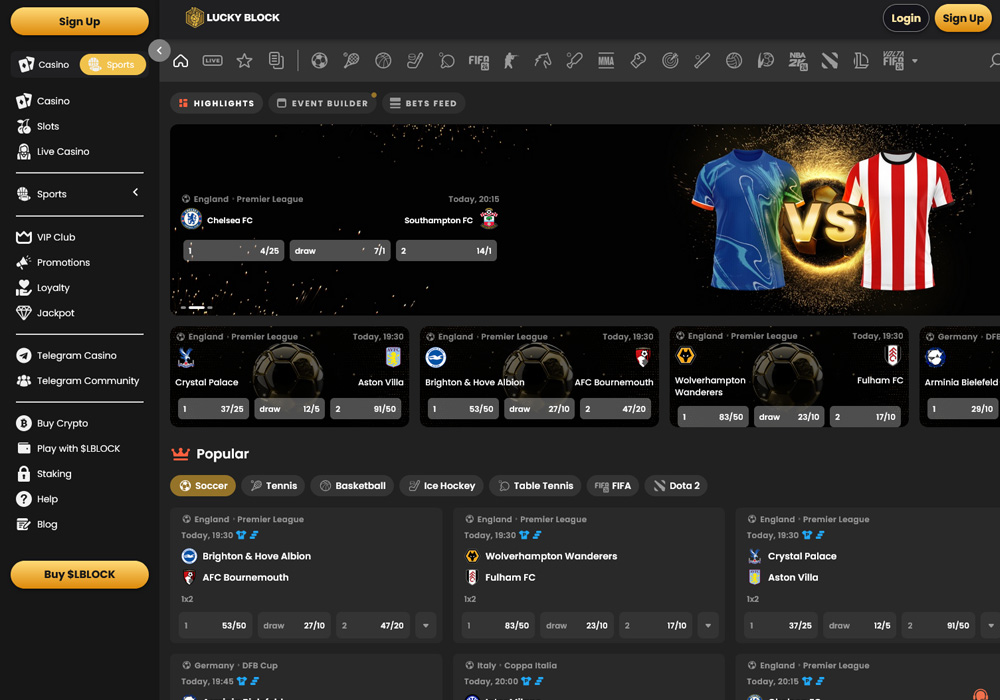Open the odds dropdown on Brighton match card
The image size is (1000, 700).
(x=425, y=625)
